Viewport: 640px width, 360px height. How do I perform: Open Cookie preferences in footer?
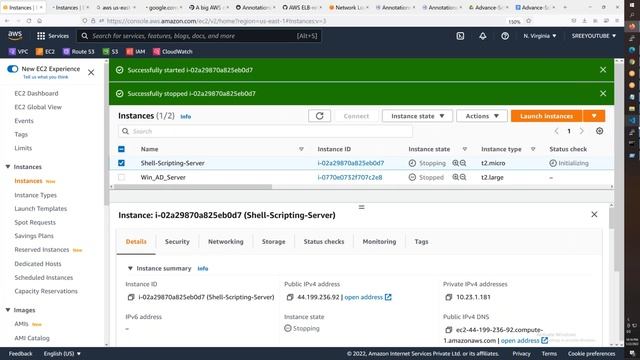coord(591,353)
